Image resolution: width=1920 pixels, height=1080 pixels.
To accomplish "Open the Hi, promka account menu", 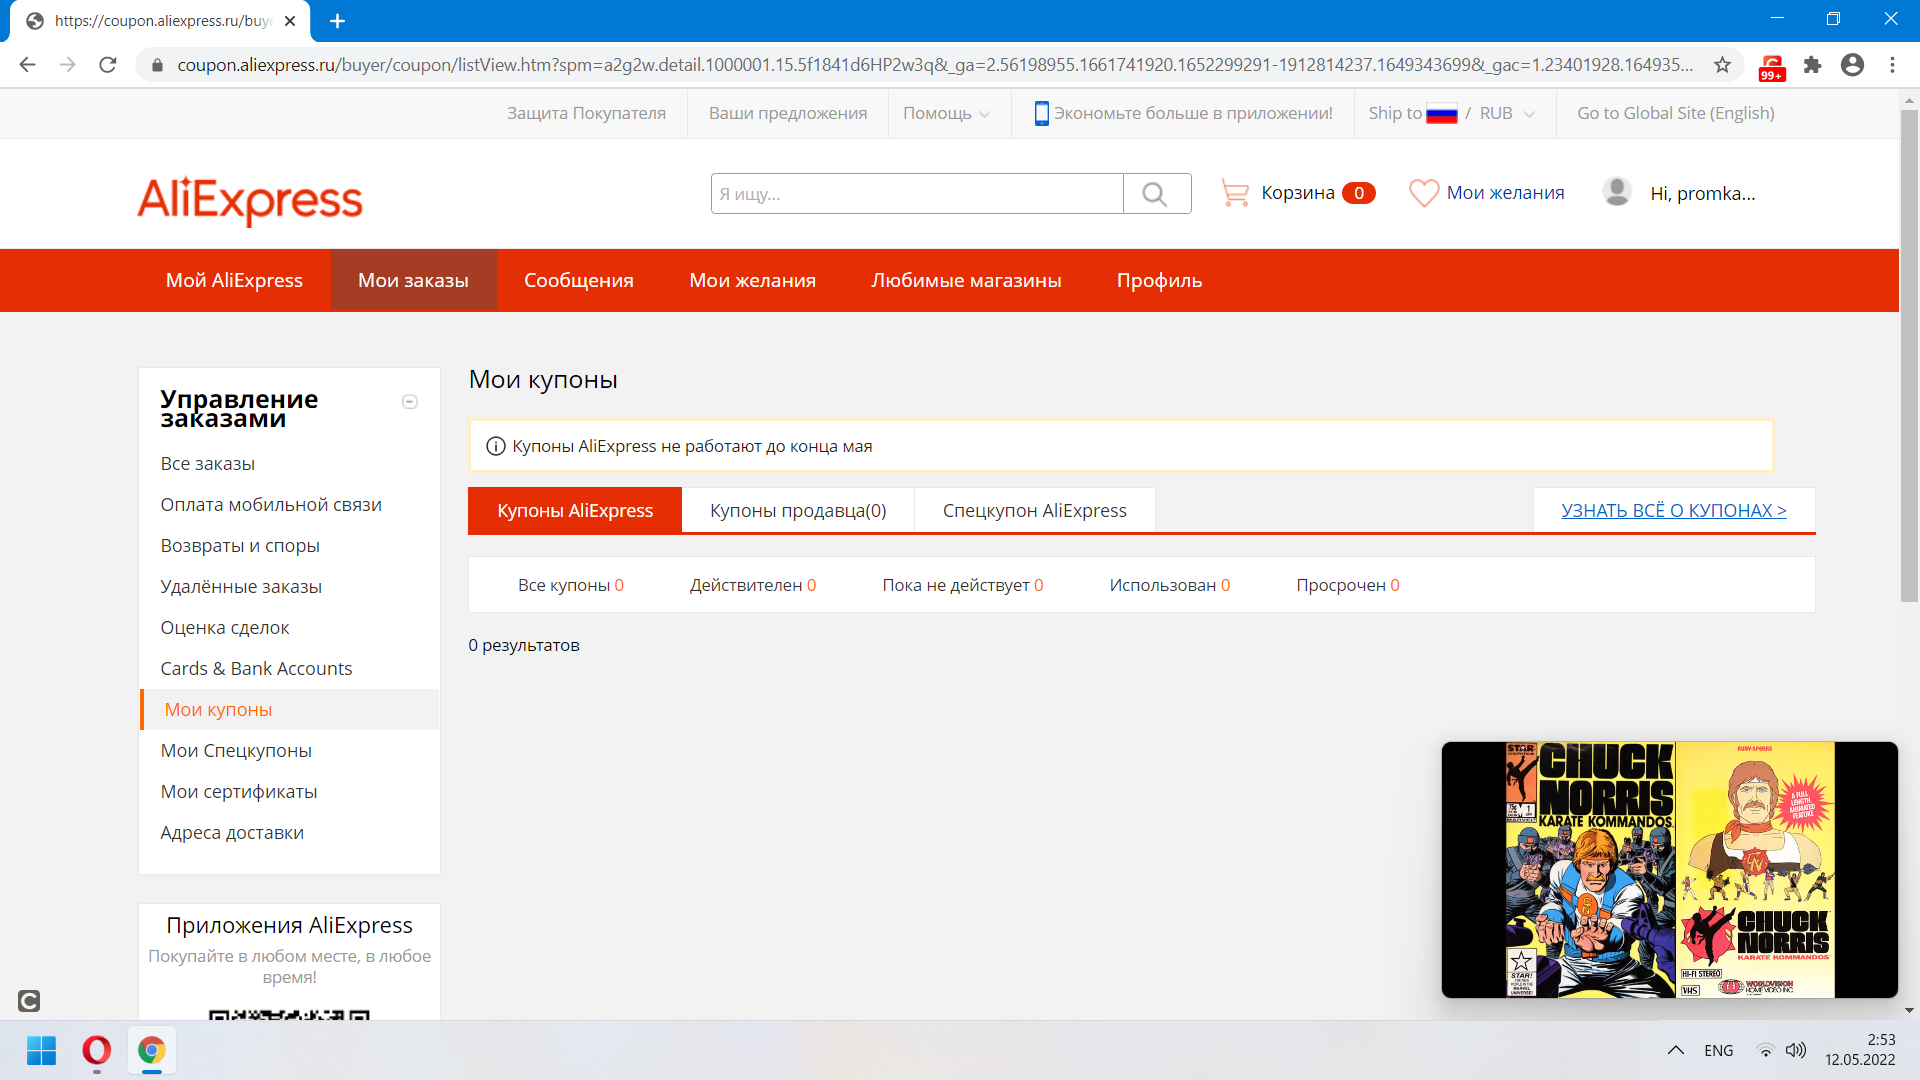I will click(1702, 193).
